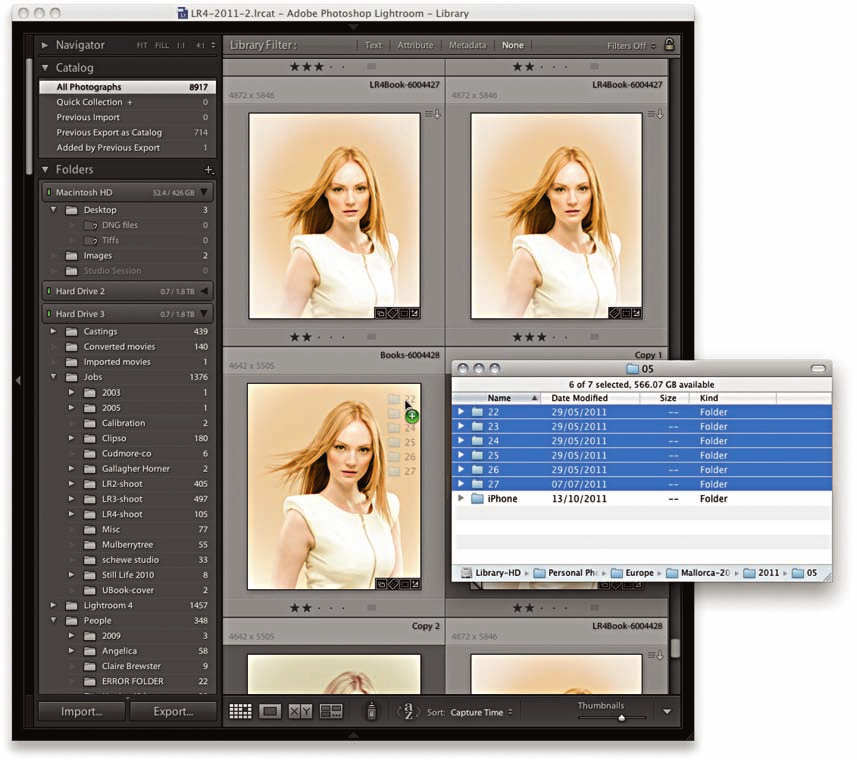Click the Export... button
This screenshot has width=857, height=760.
click(x=173, y=711)
